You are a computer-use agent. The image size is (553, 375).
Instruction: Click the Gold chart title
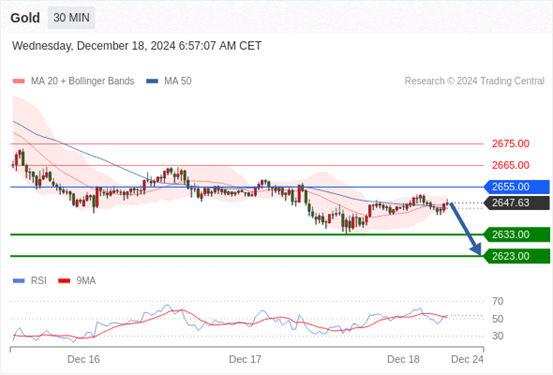[x=25, y=18]
